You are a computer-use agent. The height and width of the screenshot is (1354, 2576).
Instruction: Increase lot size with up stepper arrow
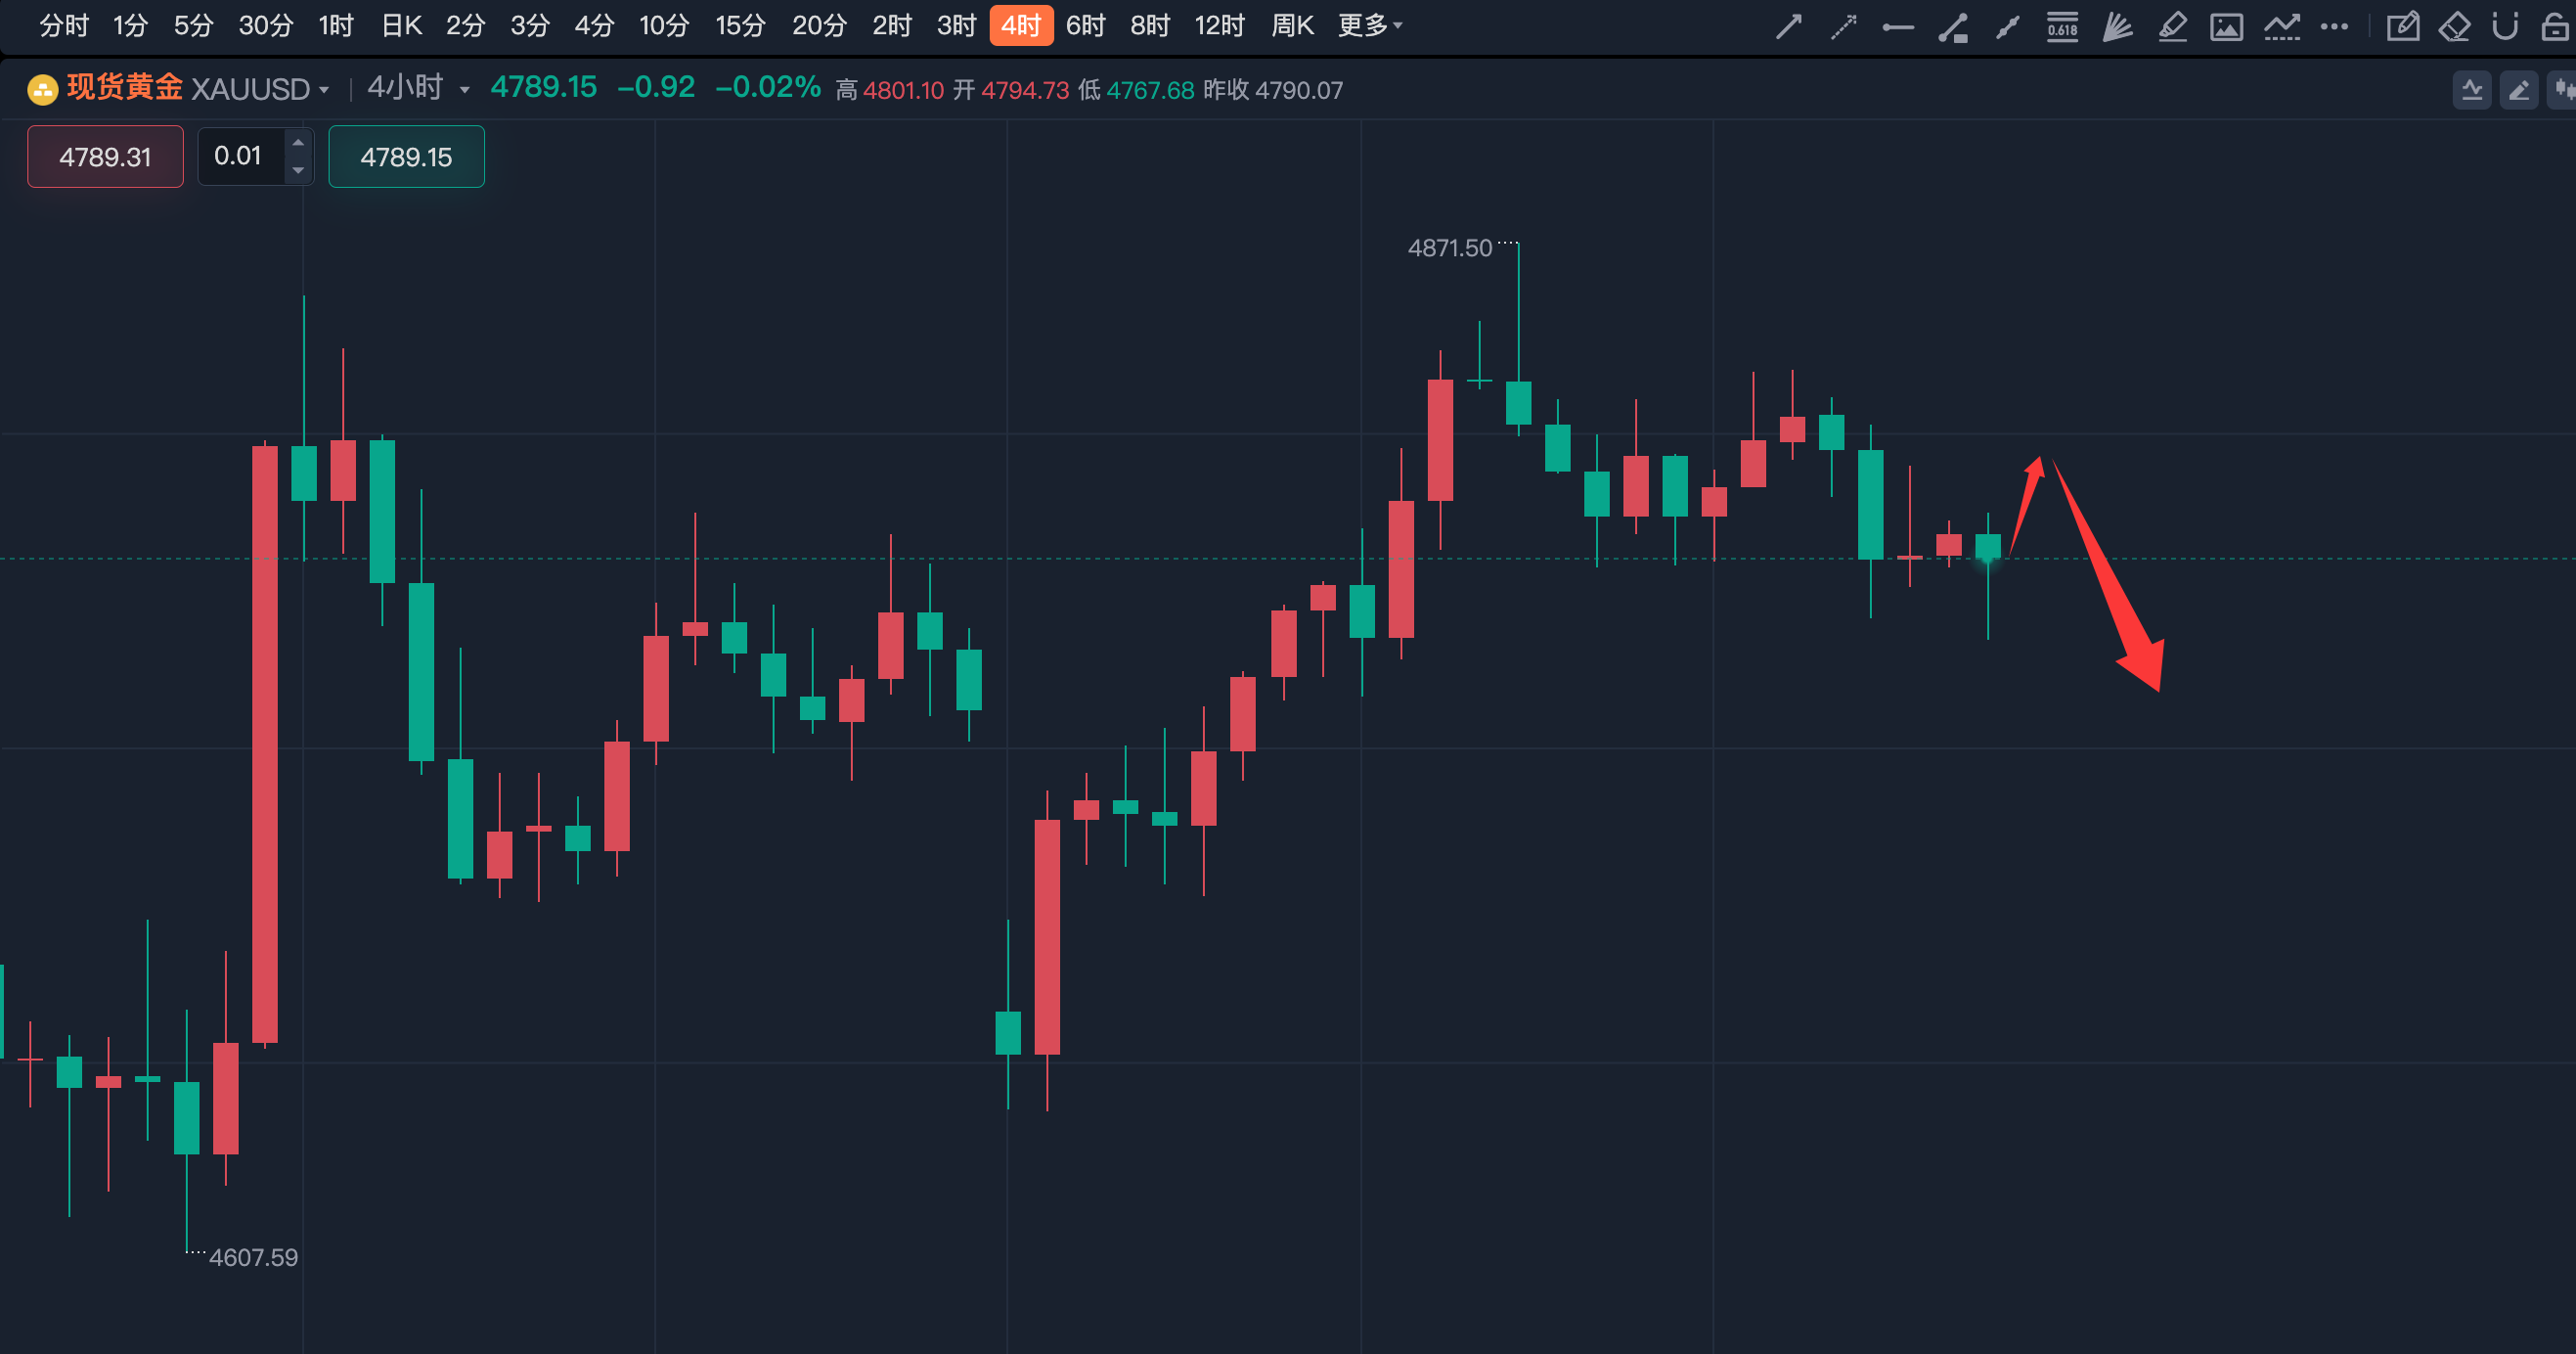pos(298,143)
